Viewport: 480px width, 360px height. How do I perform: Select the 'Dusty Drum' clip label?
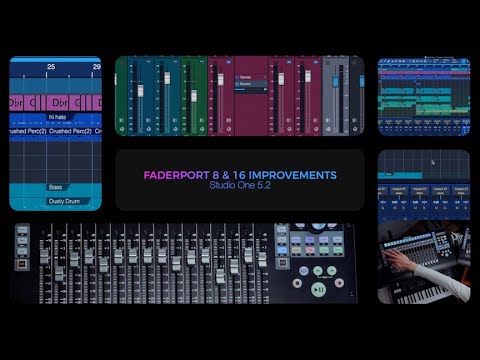(64, 201)
